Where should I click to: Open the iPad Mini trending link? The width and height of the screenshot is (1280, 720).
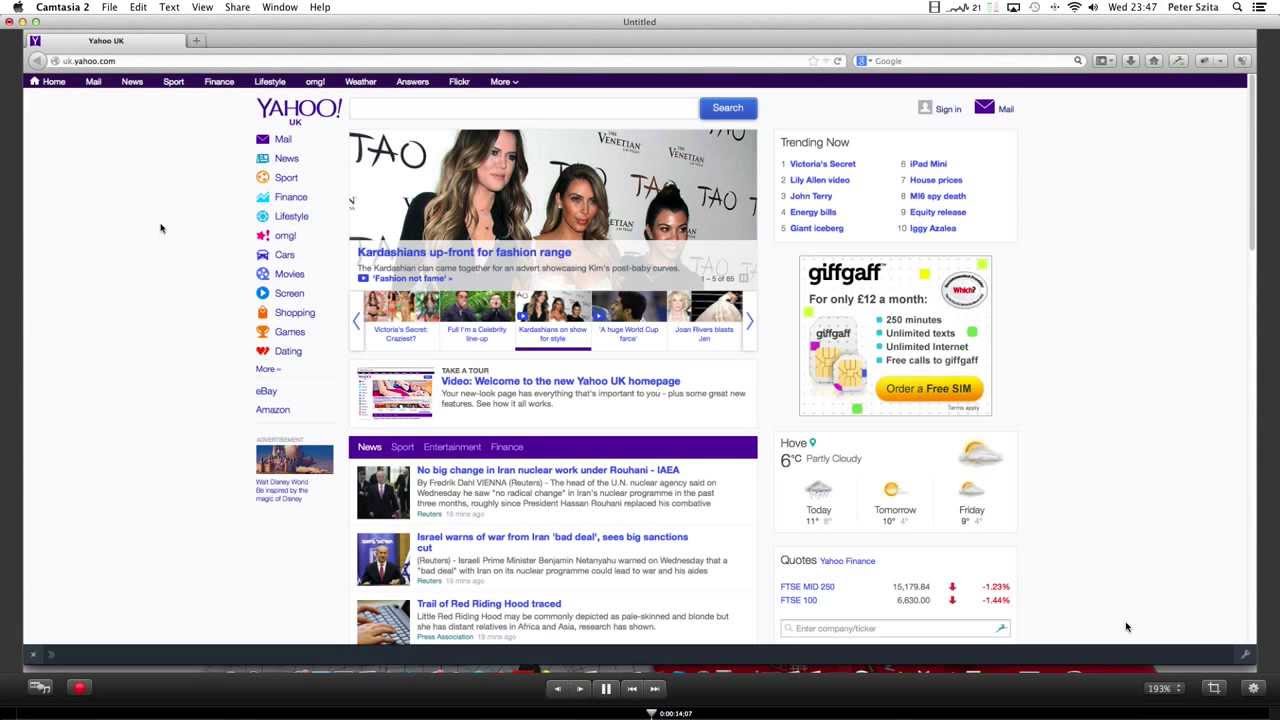tap(928, 164)
